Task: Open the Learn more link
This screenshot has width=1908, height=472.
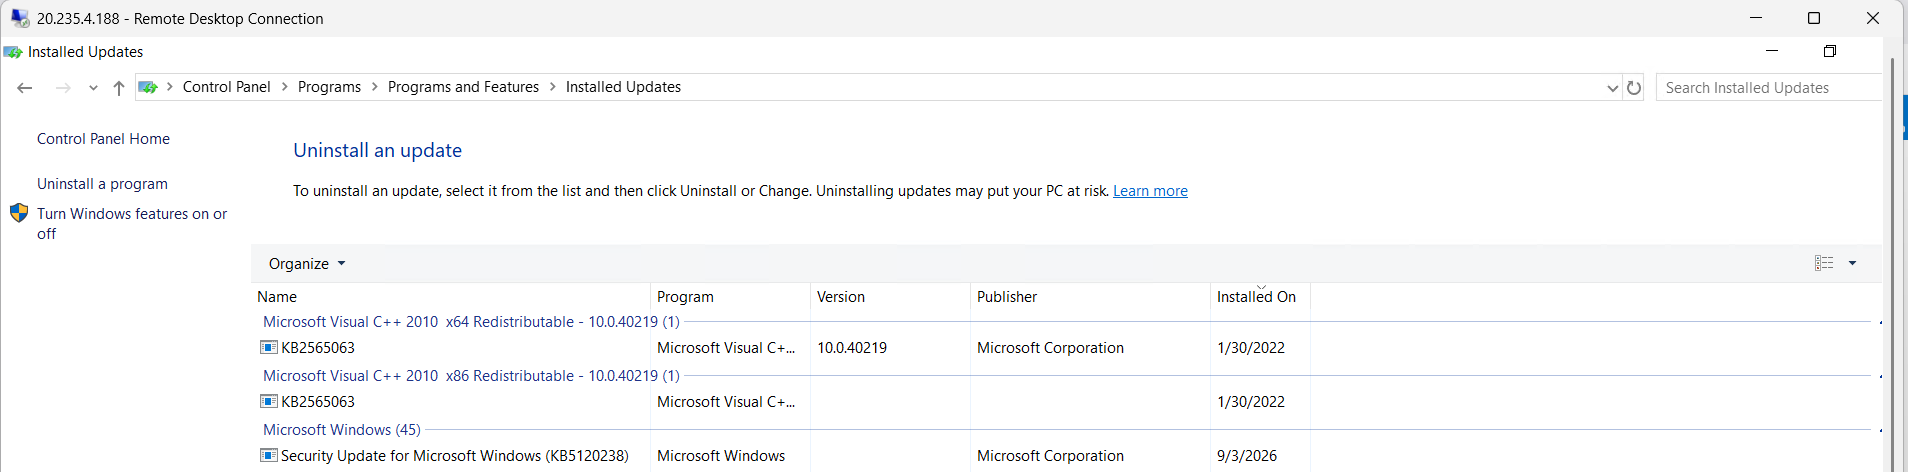Action: click(1150, 191)
